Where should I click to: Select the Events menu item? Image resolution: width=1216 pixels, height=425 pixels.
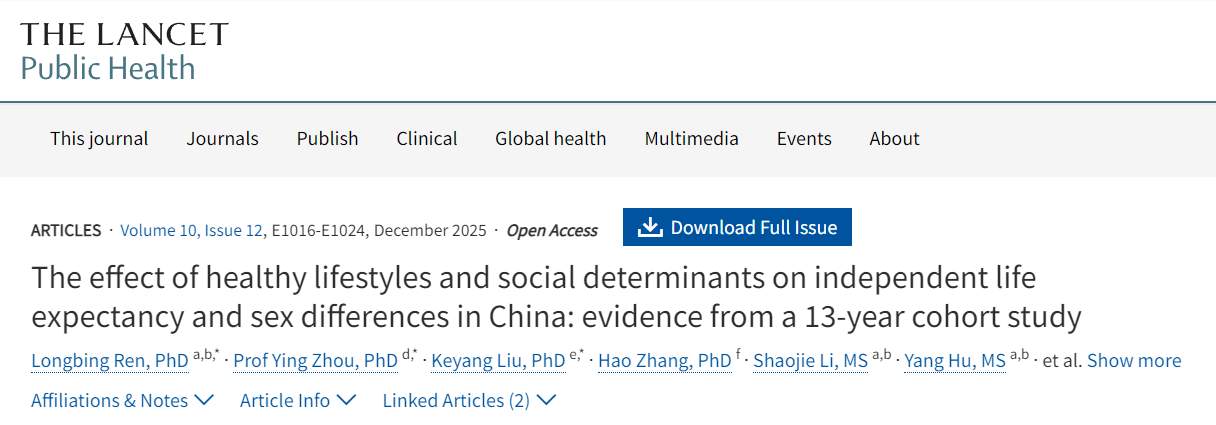pyautogui.click(x=804, y=139)
